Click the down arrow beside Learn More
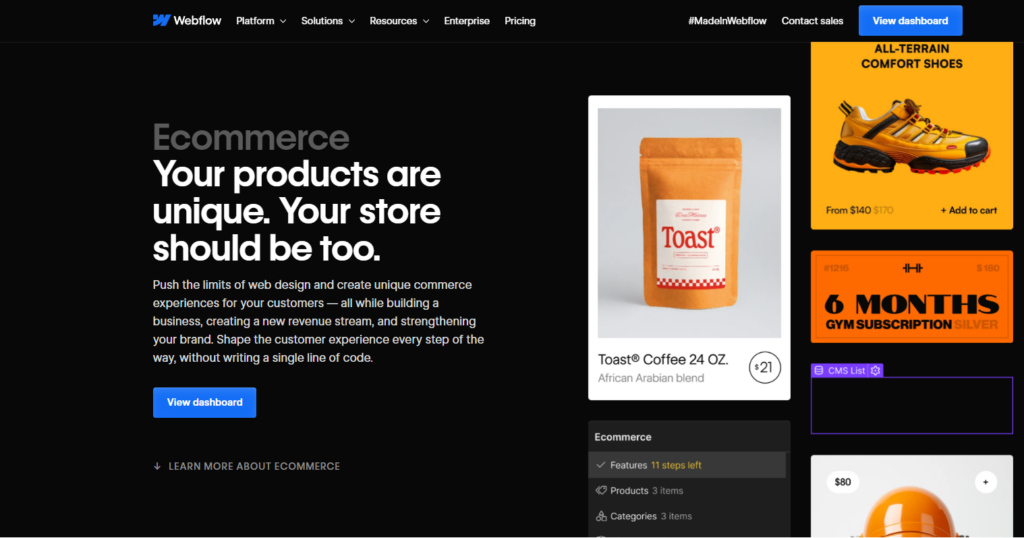 157,466
